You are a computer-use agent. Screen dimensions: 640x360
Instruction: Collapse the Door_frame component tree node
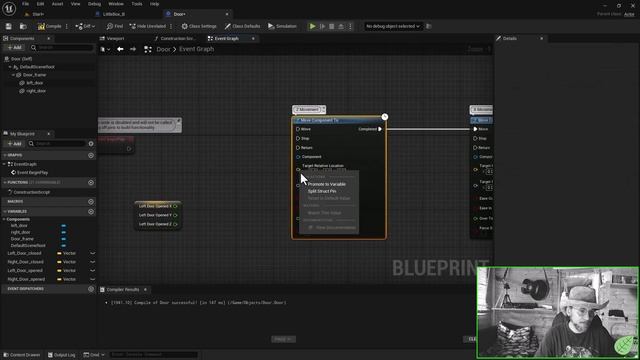click(x=13, y=75)
